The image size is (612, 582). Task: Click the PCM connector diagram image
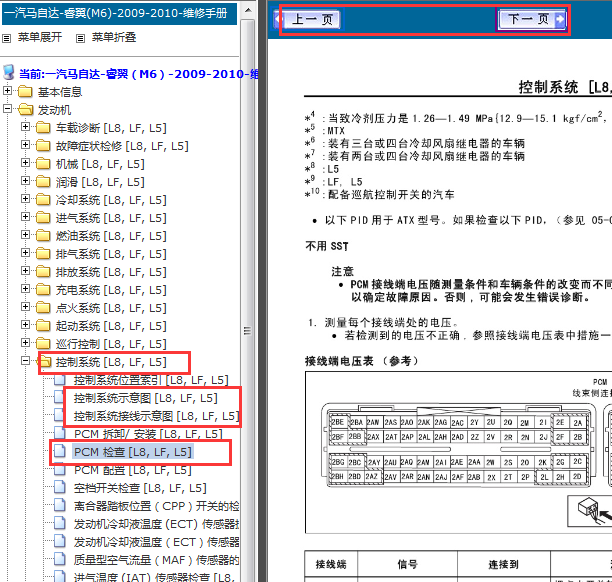[458, 452]
